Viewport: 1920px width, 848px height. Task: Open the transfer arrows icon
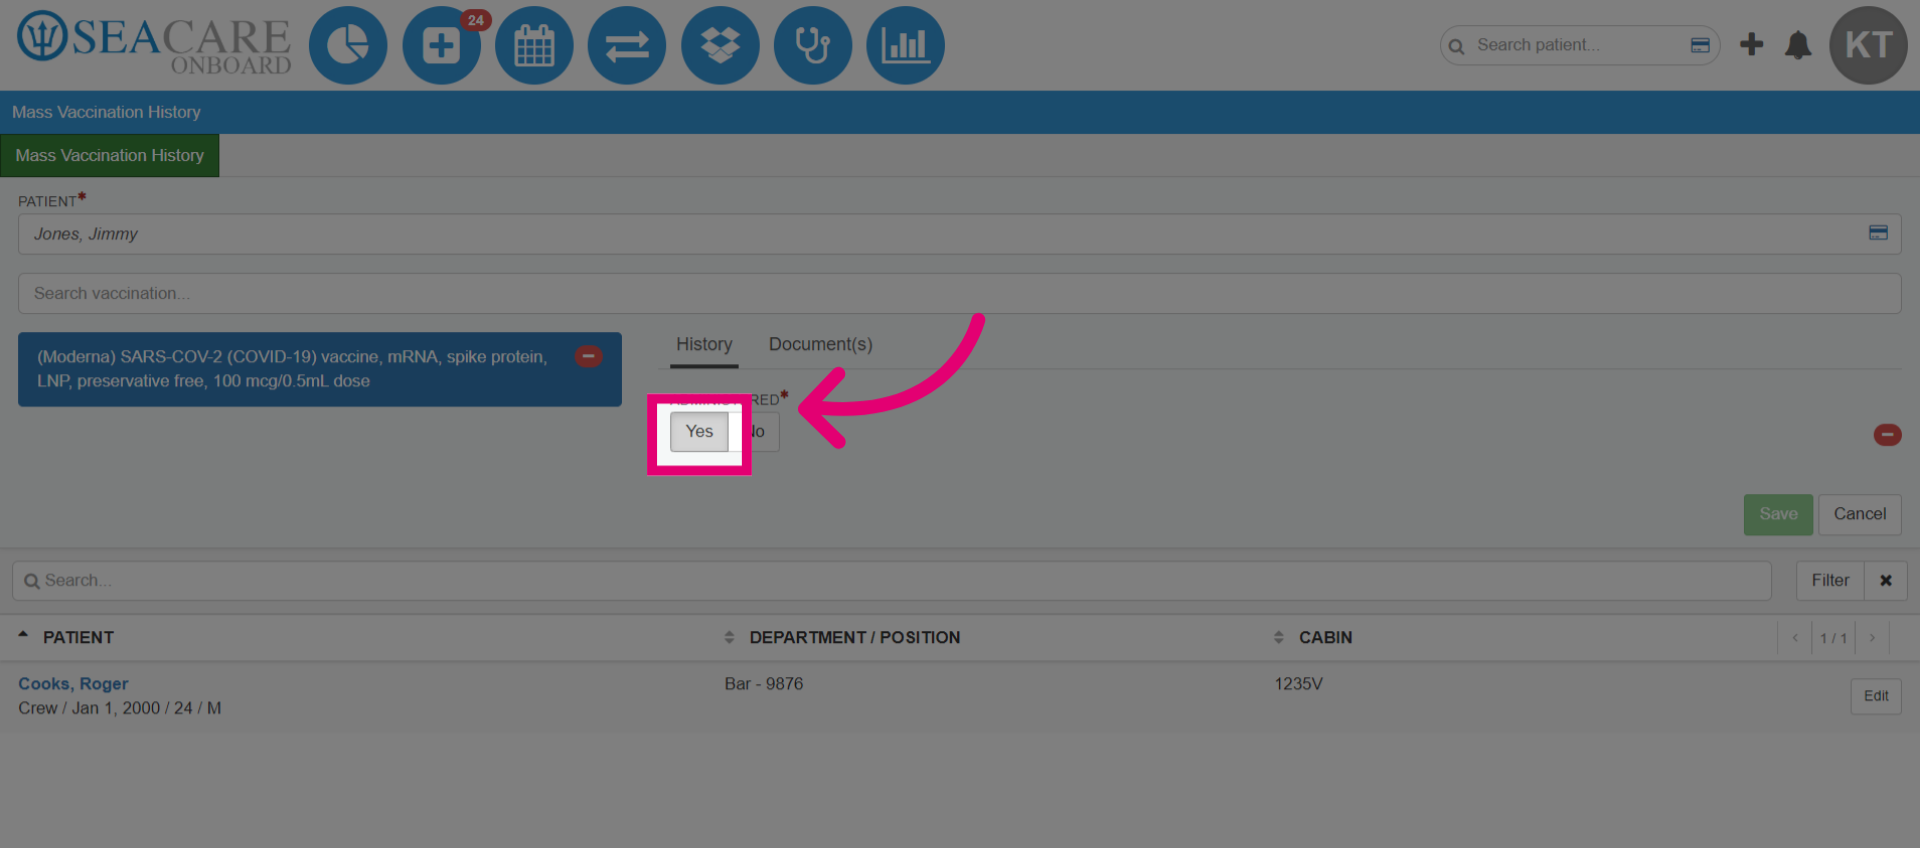pyautogui.click(x=627, y=45)
